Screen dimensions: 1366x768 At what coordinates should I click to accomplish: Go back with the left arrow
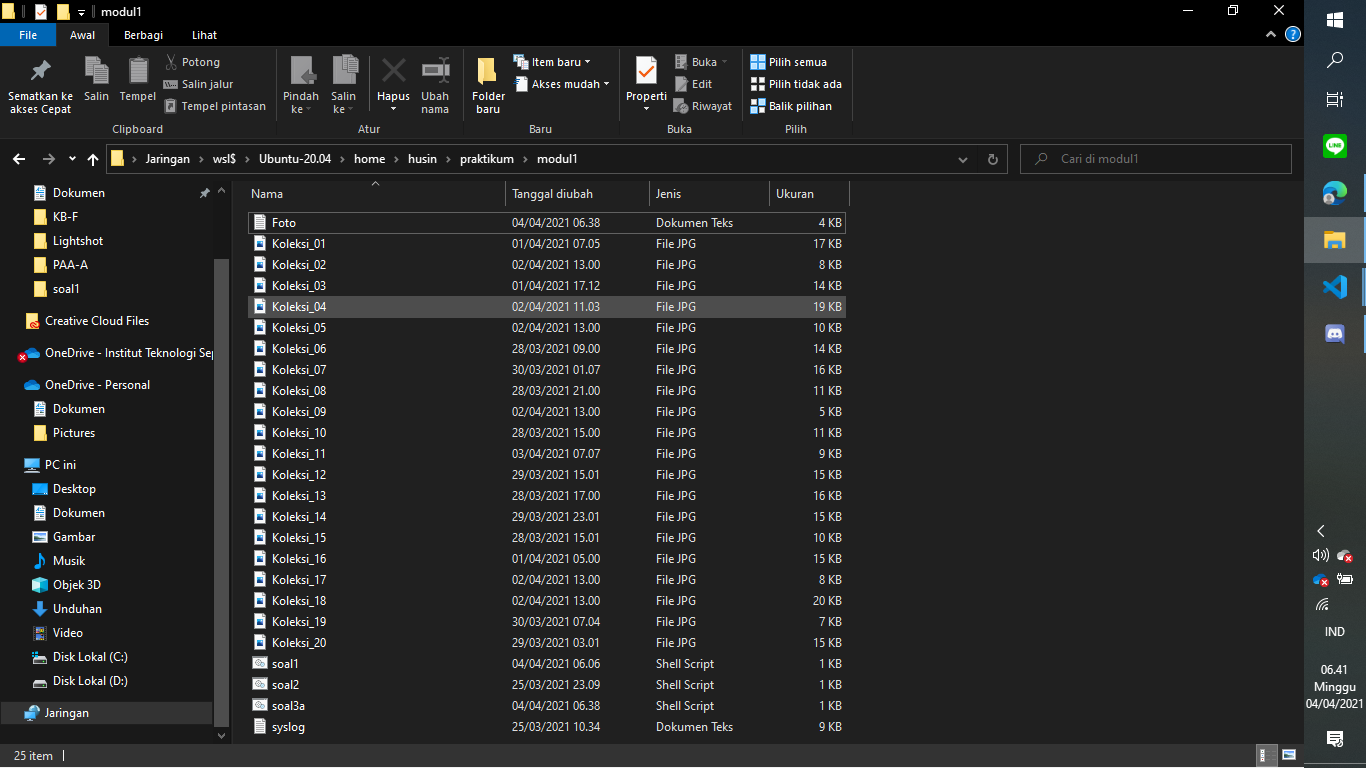coord(18,159)
